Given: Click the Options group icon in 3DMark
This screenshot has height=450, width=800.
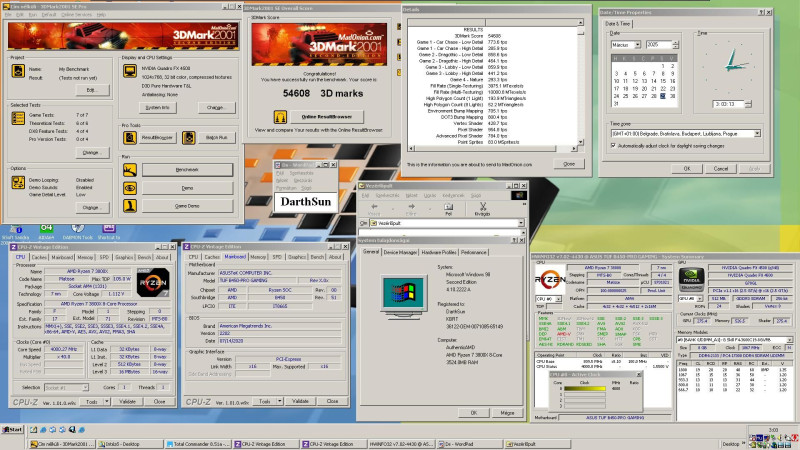Looking at the screenshot, I should [x=18, y=183].
